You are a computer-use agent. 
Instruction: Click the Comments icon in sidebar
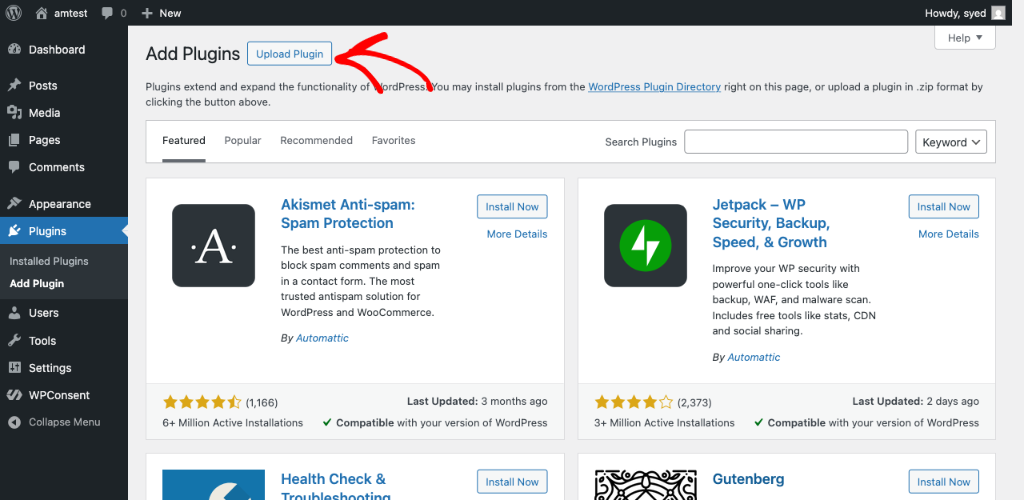[14, 167]
